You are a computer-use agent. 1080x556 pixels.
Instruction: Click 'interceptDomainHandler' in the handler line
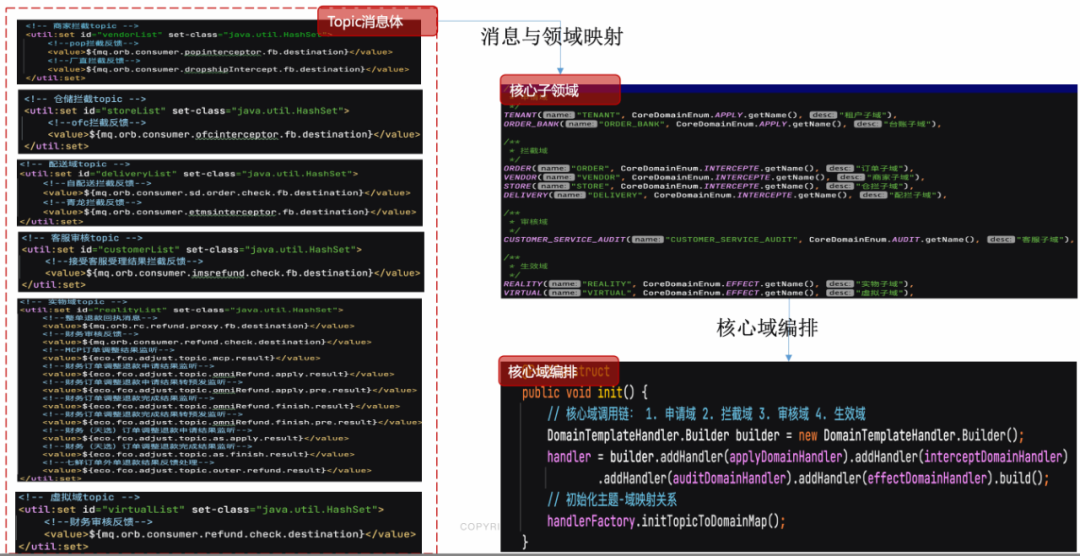pos(995,457)
